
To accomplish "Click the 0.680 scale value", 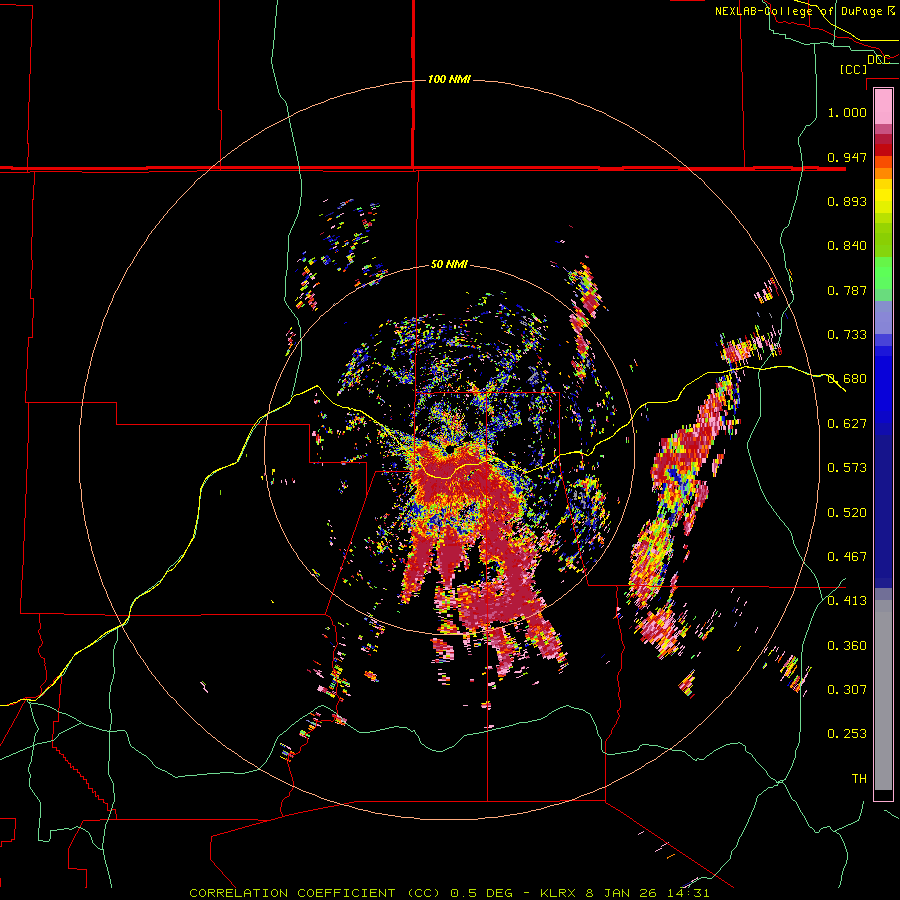I will tap(847, 379).
